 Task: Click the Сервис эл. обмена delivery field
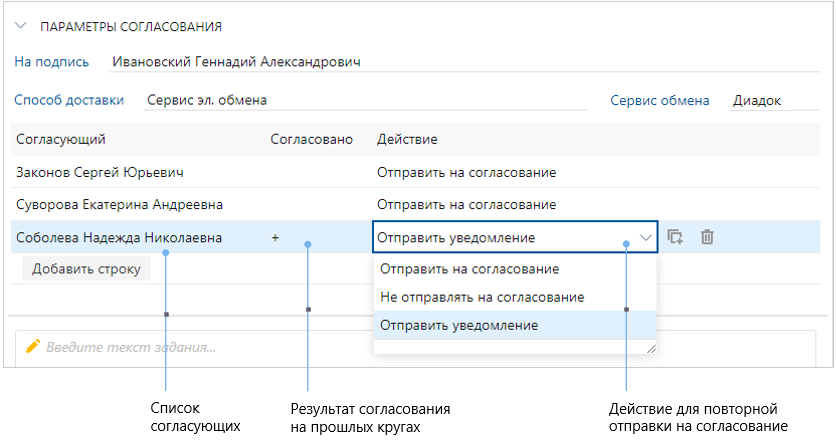(x=207, y=100)
